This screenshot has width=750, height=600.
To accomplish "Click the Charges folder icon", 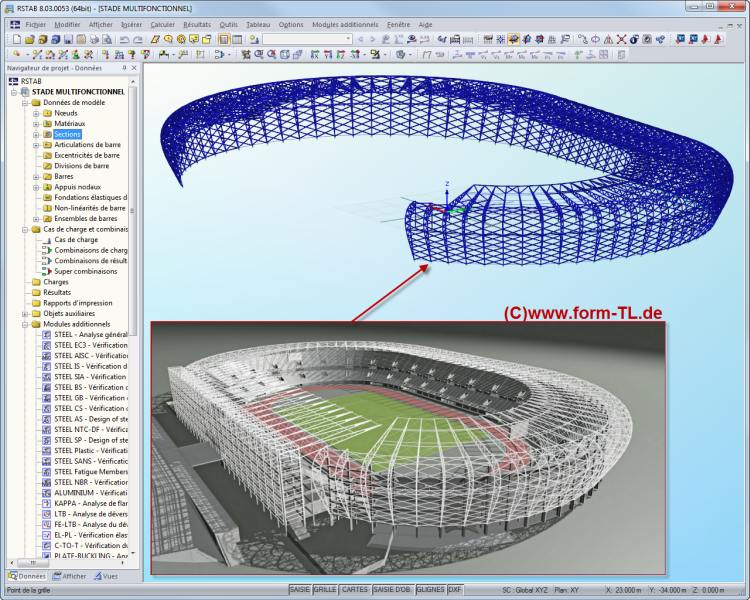I will (x=36, y=282).
